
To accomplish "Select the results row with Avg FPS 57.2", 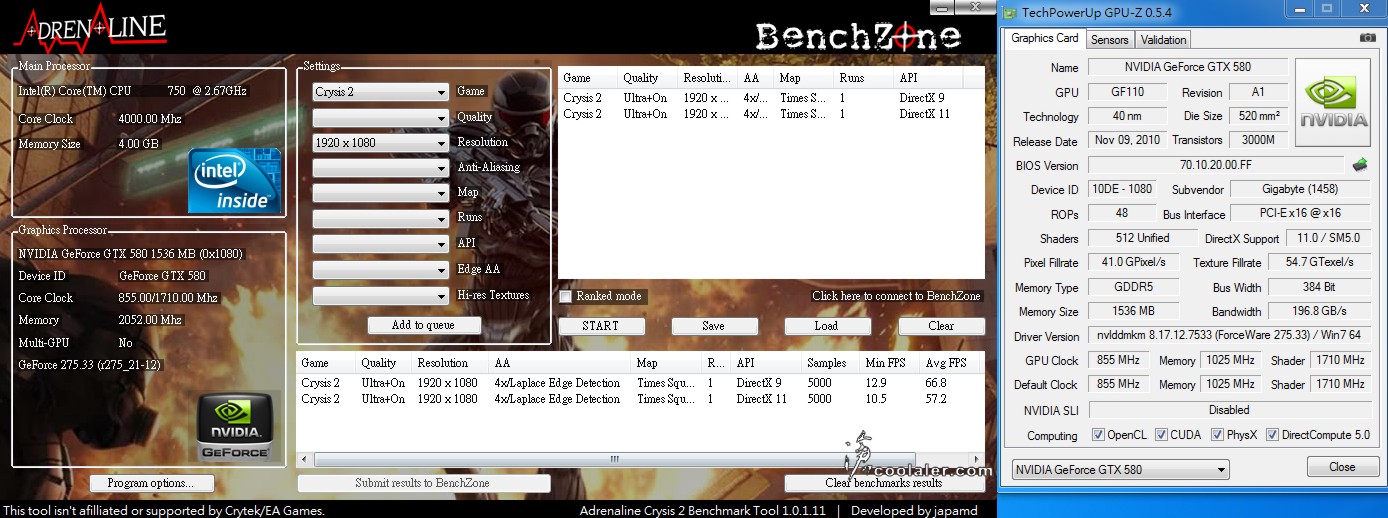I will pos(639,399).
